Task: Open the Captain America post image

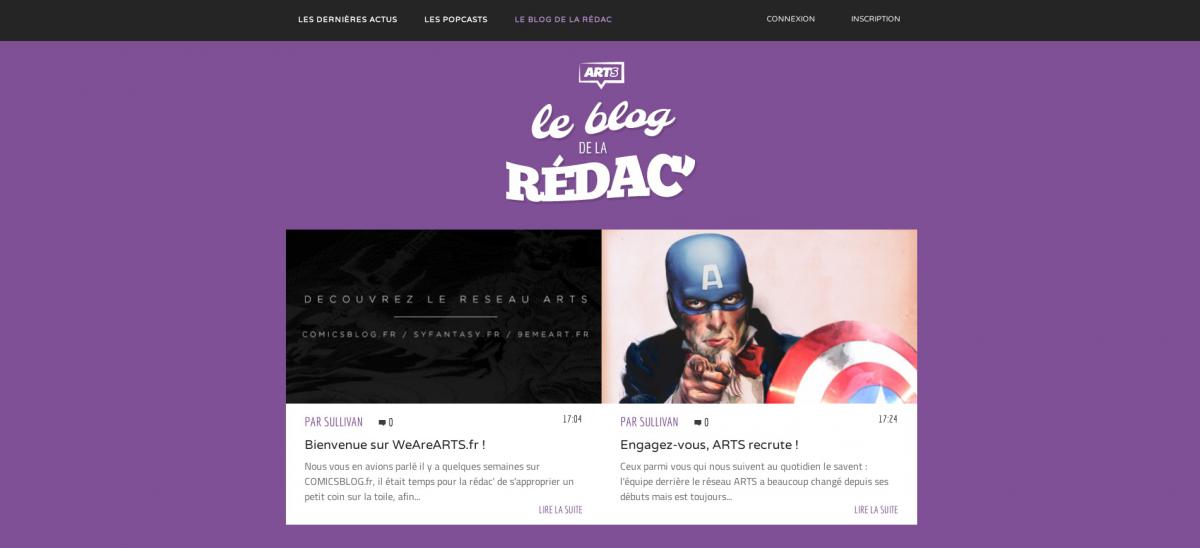Action: [x=759, y=317]
